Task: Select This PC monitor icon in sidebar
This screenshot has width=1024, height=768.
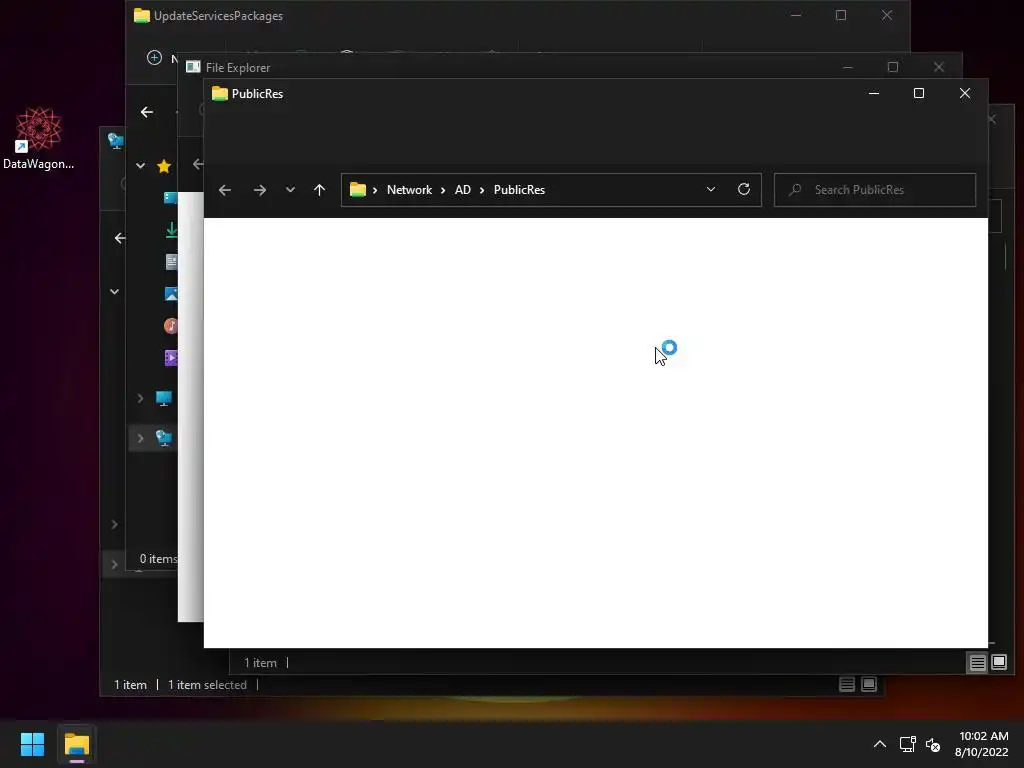Action: click(x=163, y=398)
